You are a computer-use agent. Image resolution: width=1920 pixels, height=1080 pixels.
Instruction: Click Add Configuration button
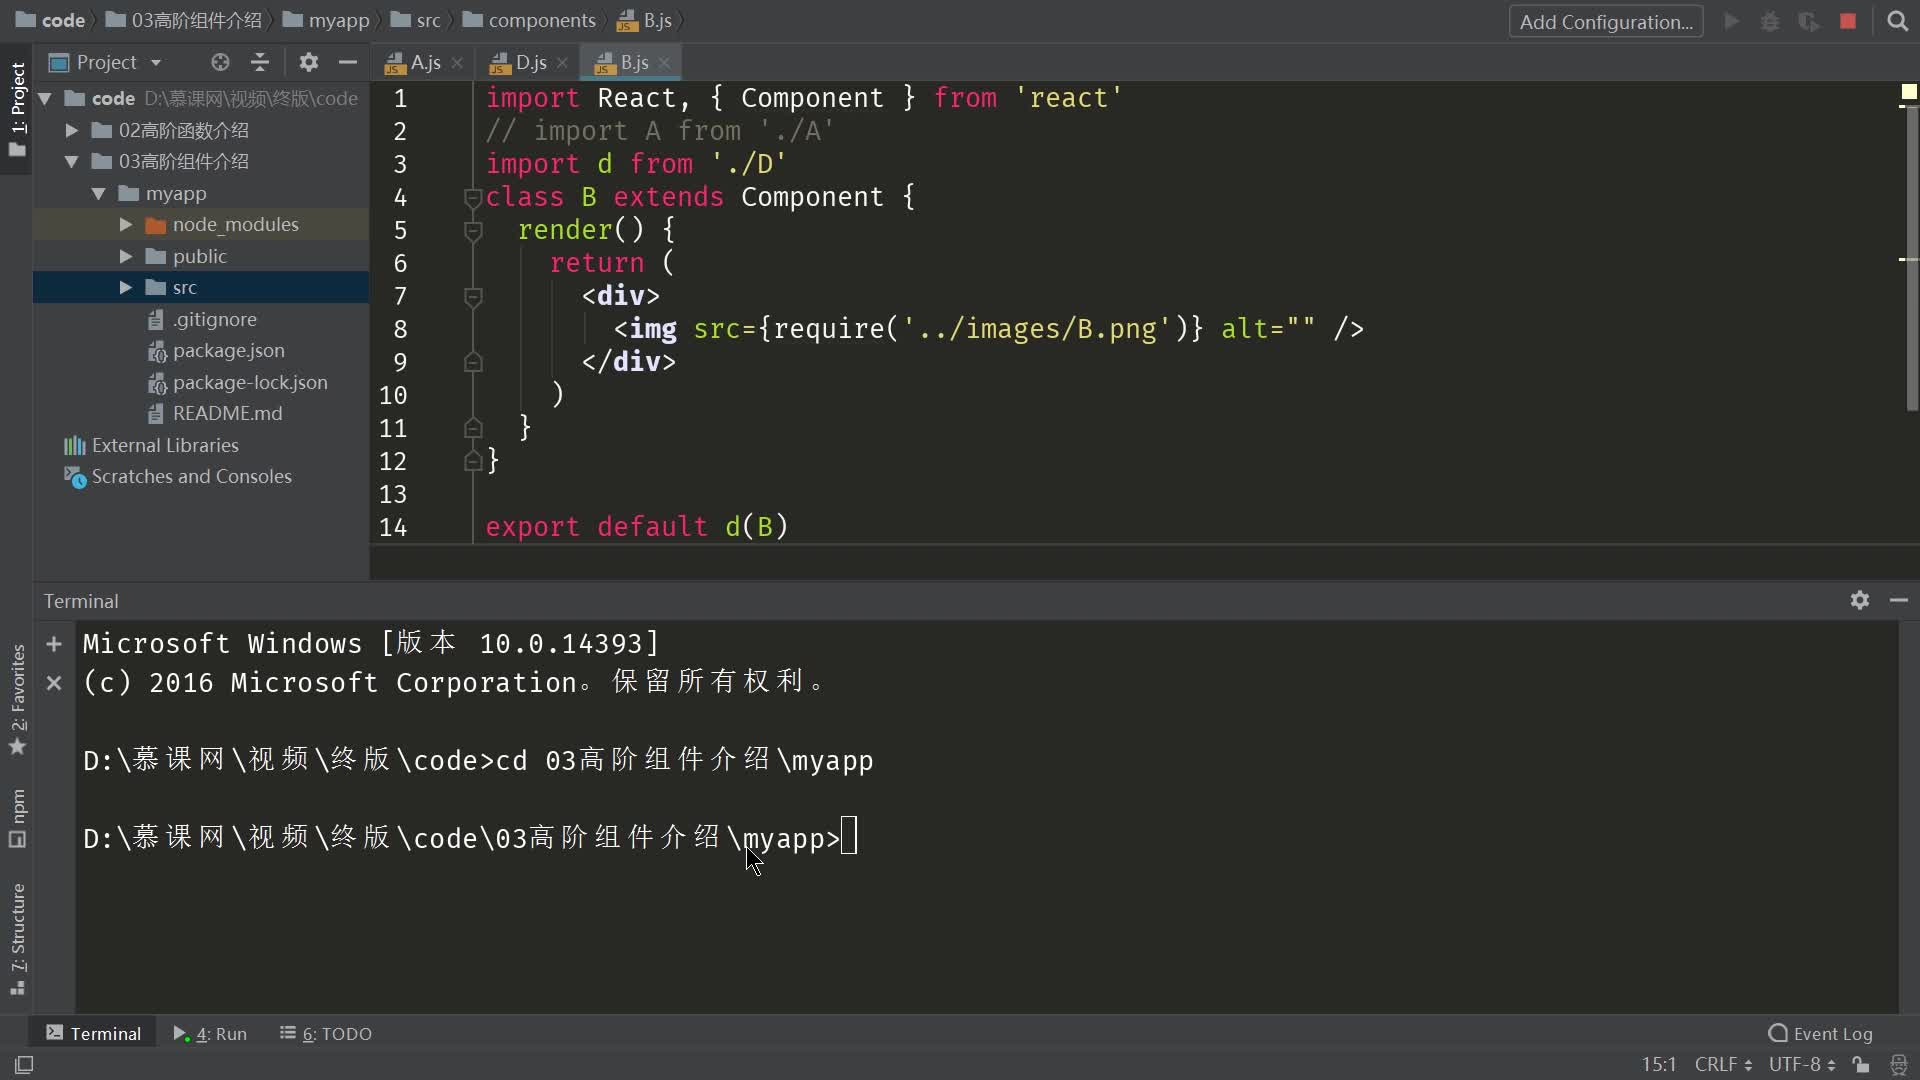click(x=1605, y=22)
